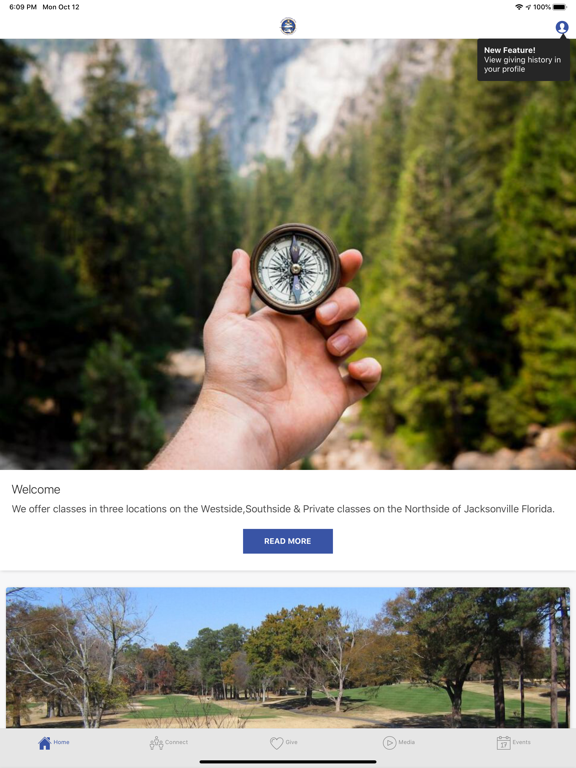
Task: Open the compass hero image
Action: point(288,254)
